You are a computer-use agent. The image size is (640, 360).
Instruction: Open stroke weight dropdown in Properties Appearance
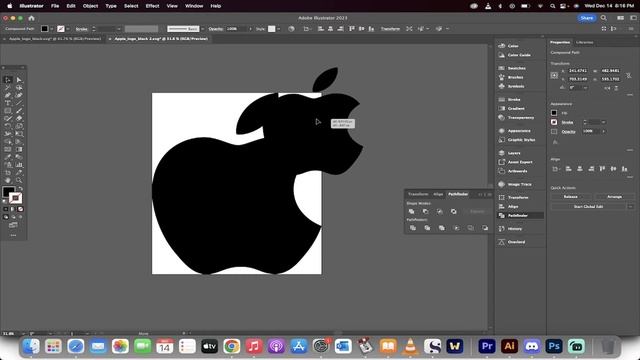click(603, 122)
